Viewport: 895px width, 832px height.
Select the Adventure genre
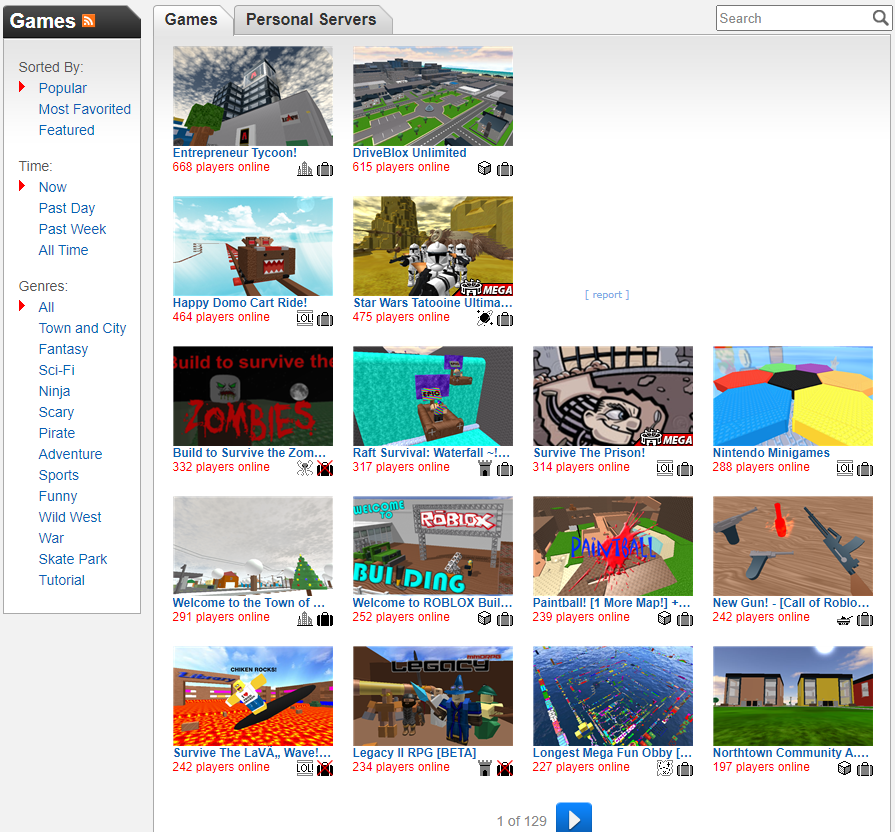70,454
